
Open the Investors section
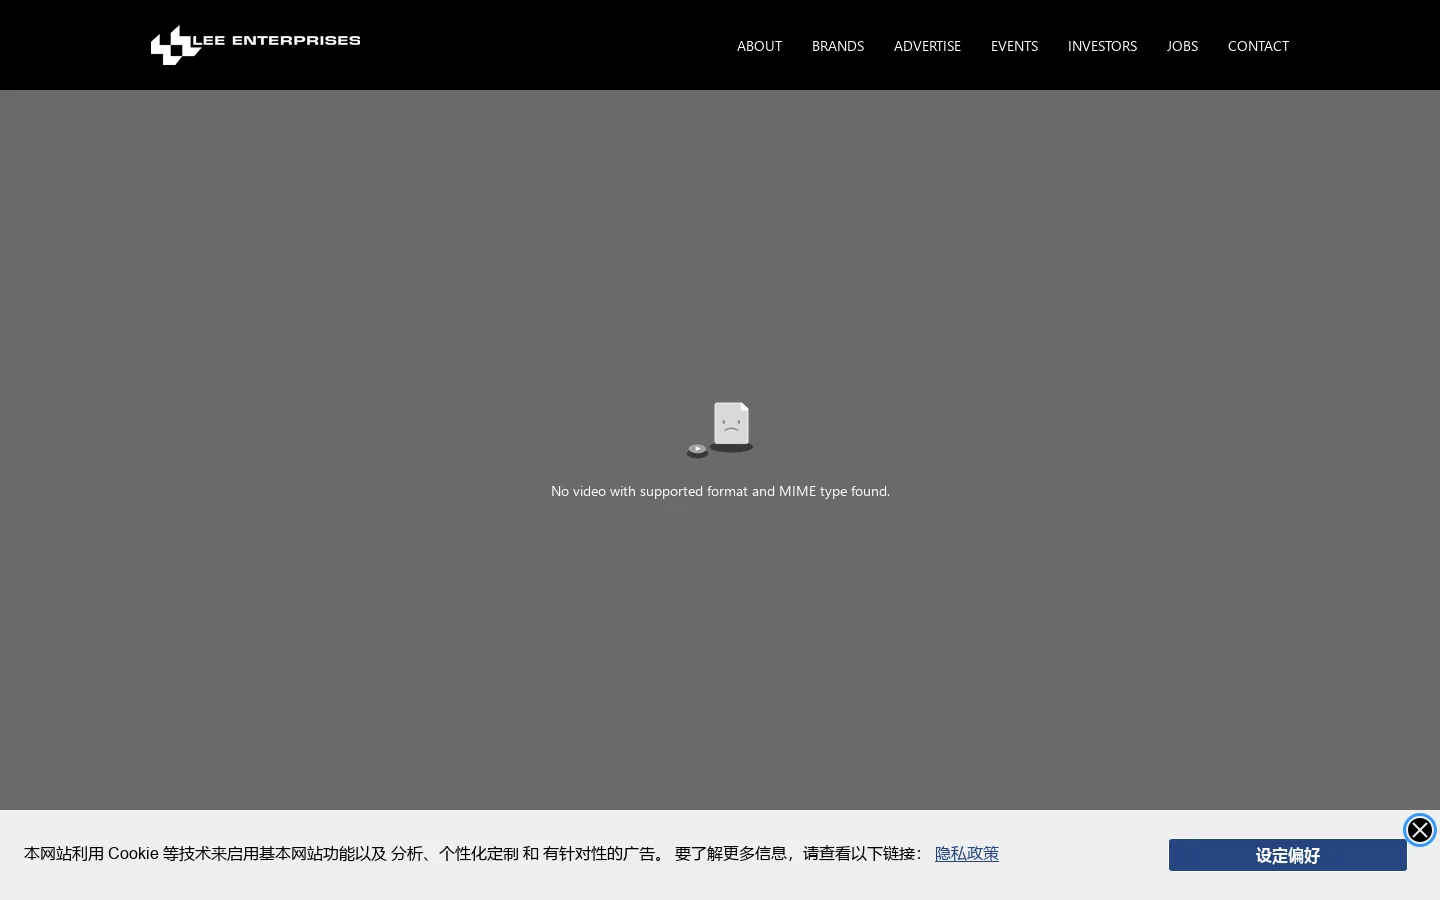click(x=1102, y=46)
